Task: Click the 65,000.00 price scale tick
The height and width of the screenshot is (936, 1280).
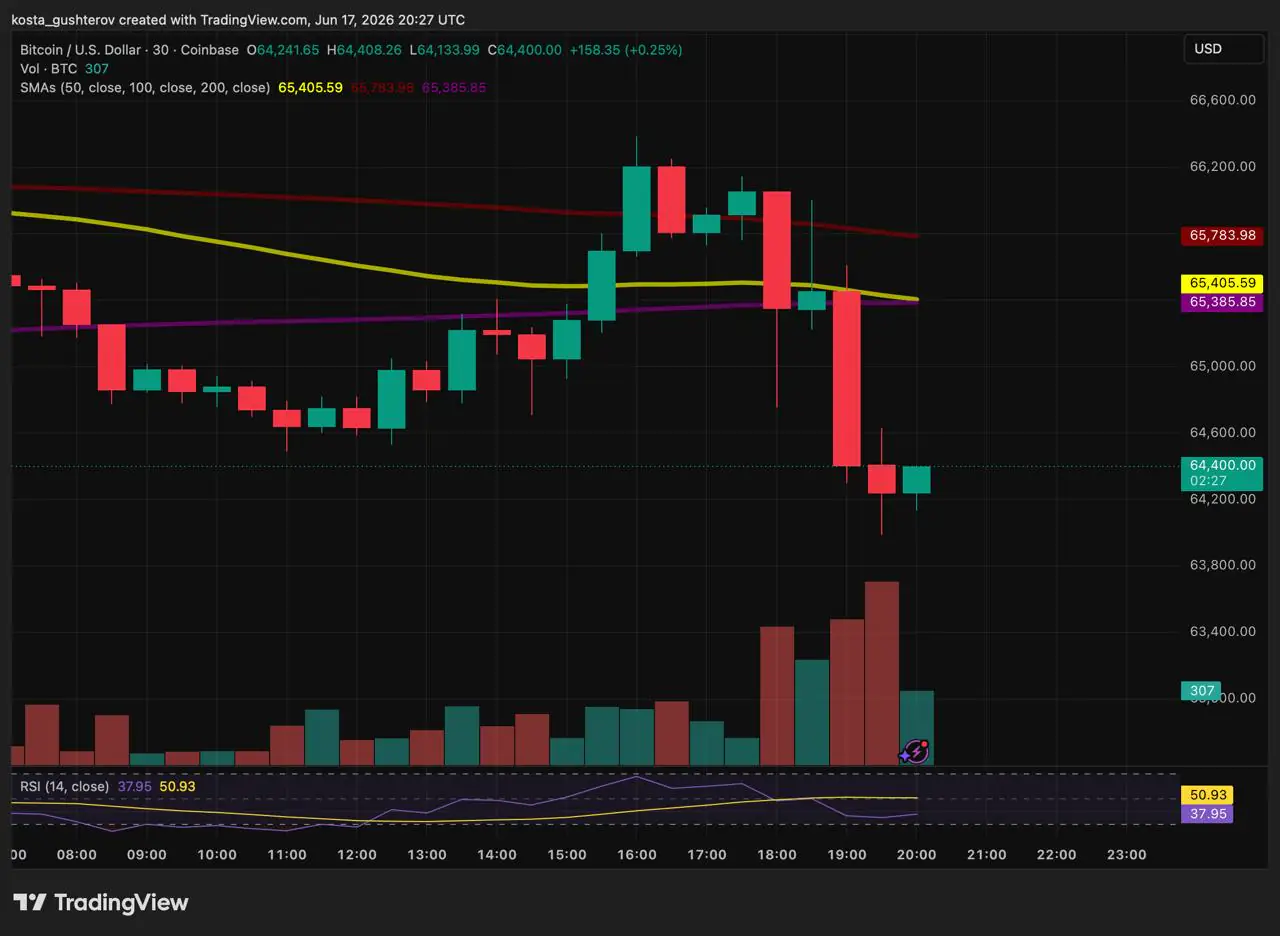Action: click(1222, 366)
